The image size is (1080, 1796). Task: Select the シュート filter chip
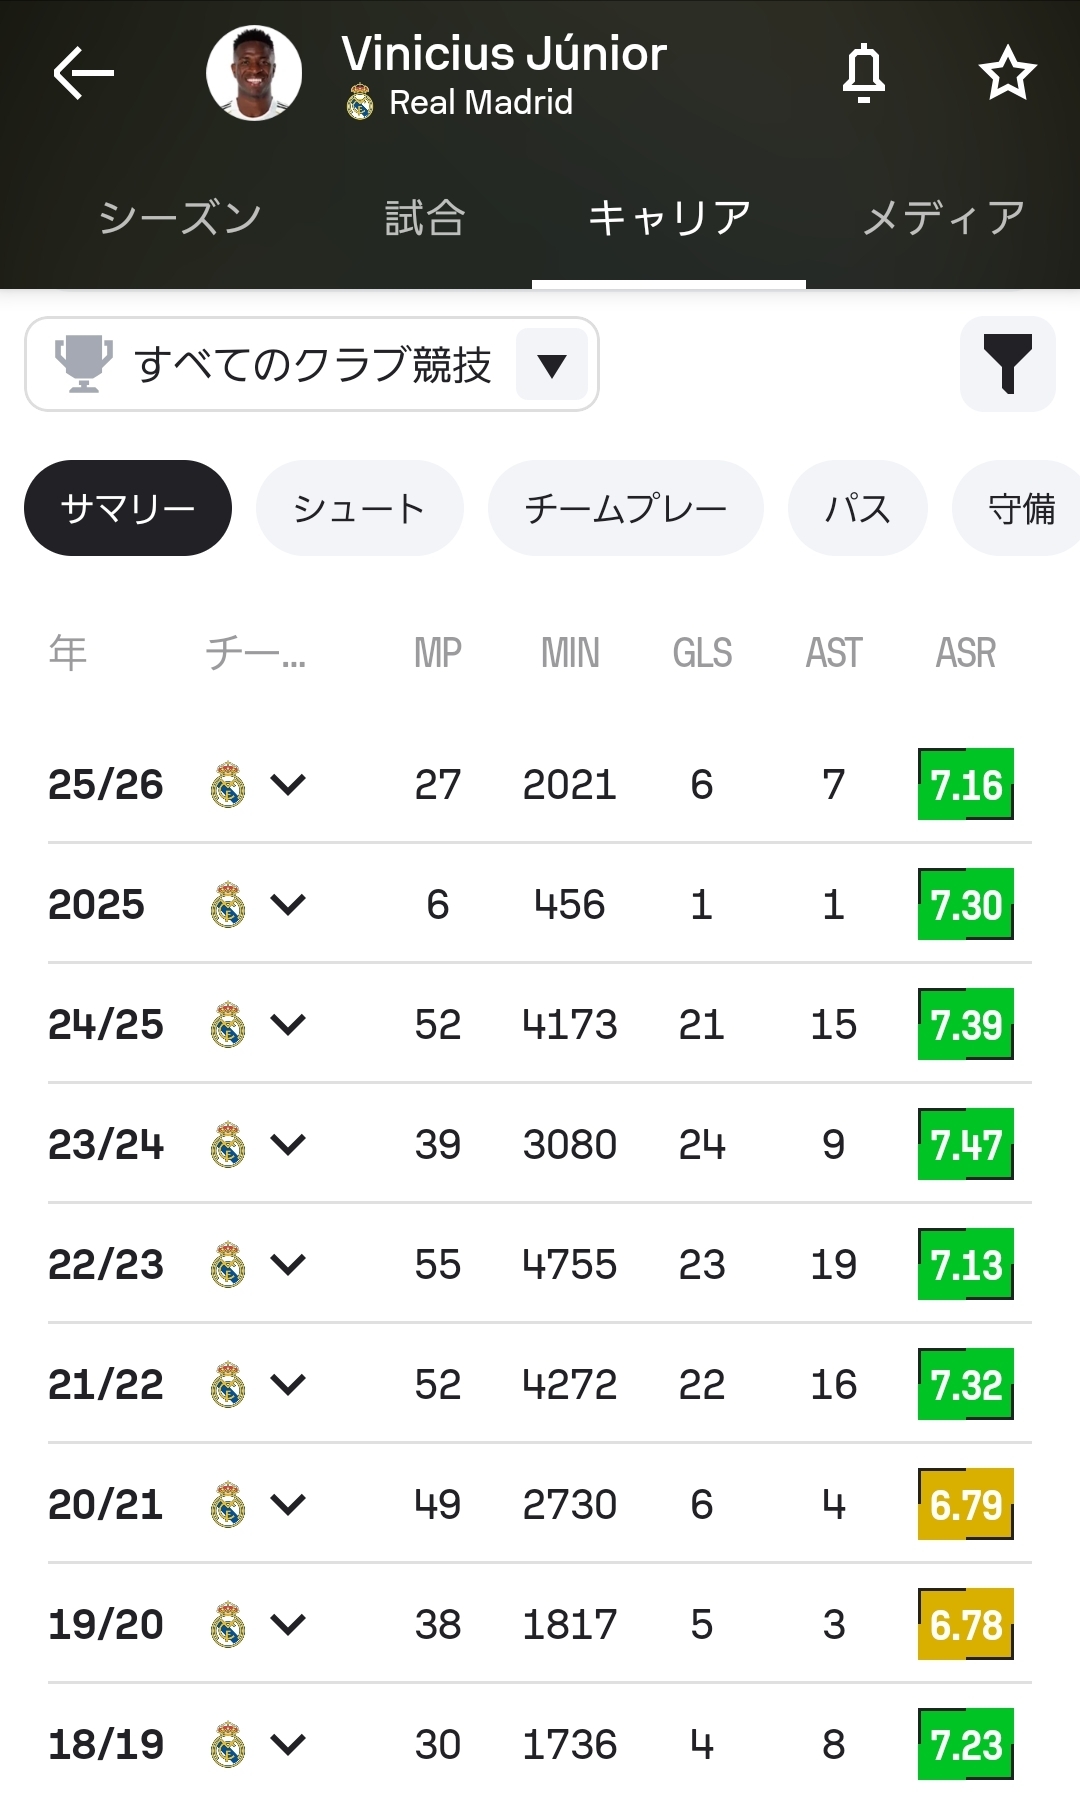coord(359,508)
